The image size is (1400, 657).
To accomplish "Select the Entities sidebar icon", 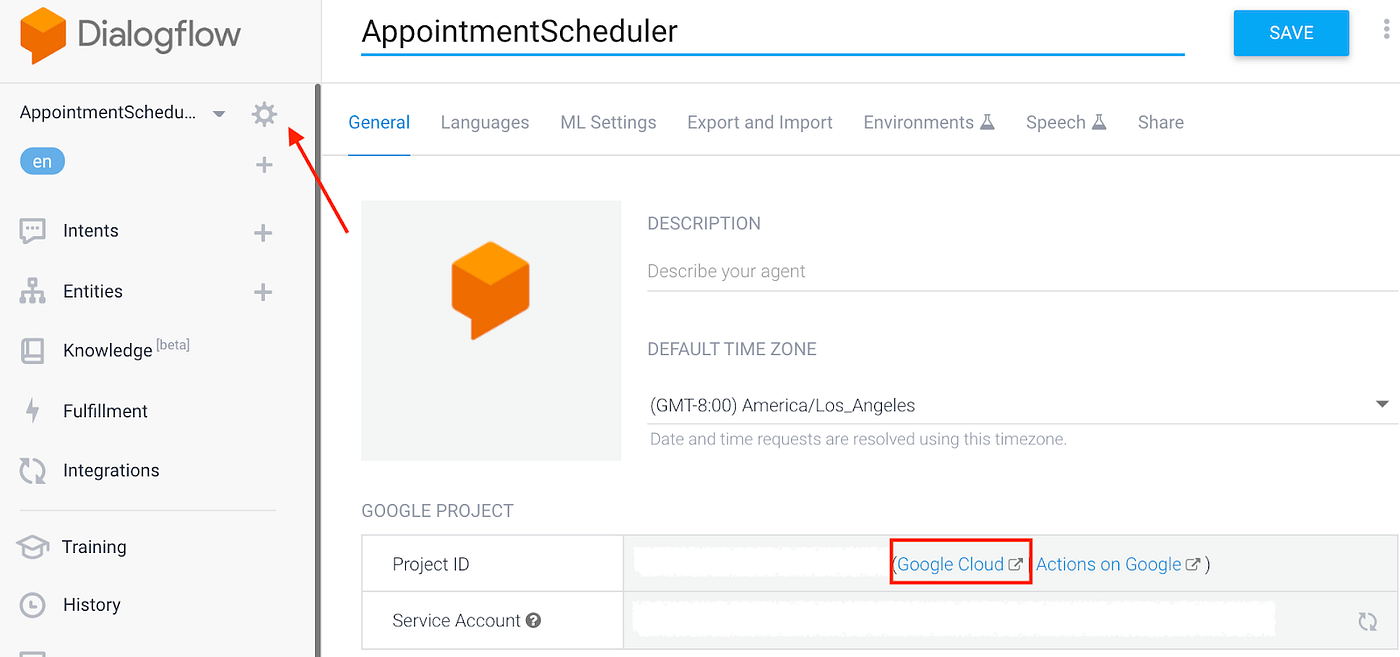I will [33, 290].
